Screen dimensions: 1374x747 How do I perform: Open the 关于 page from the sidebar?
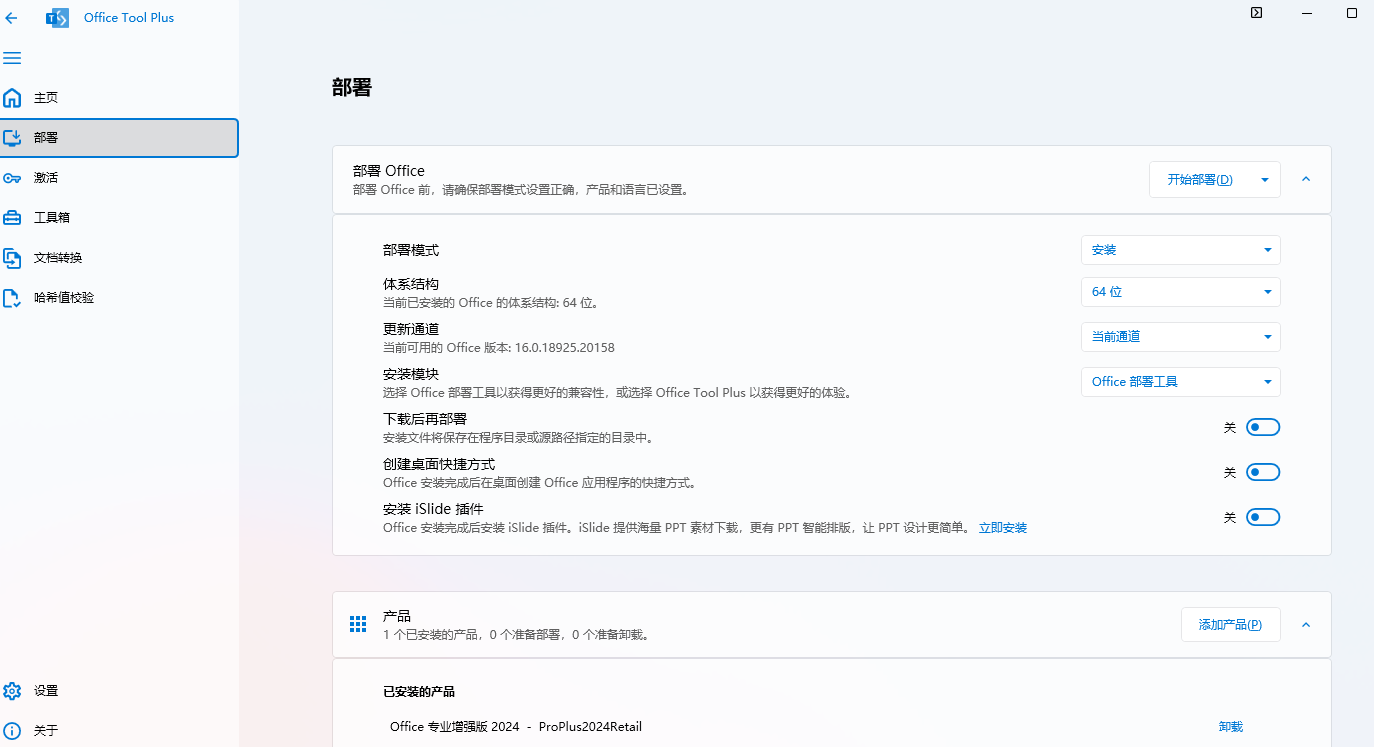(x=44, y=730)
